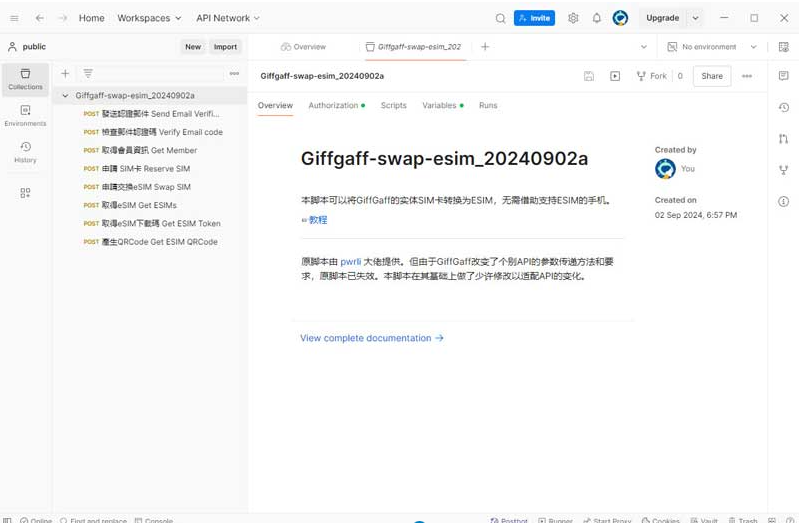Open collection more actions ellipsis
Screen dimensions: 811x523
747,76
